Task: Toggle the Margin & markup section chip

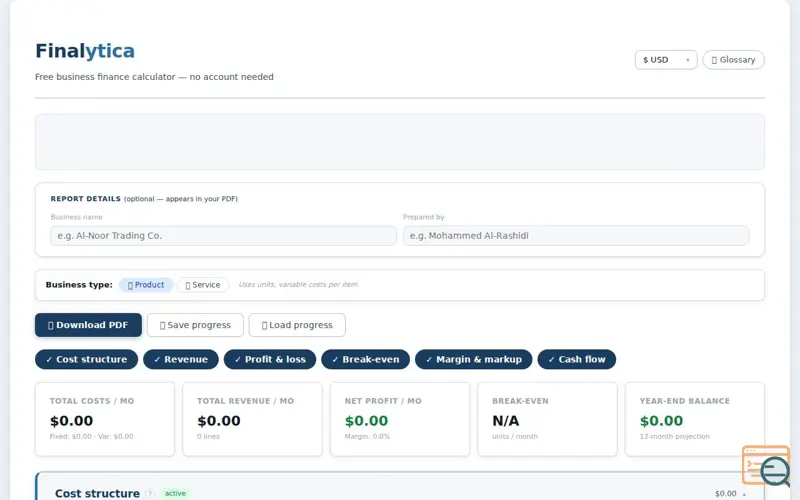Action: (x=473, y=359)
